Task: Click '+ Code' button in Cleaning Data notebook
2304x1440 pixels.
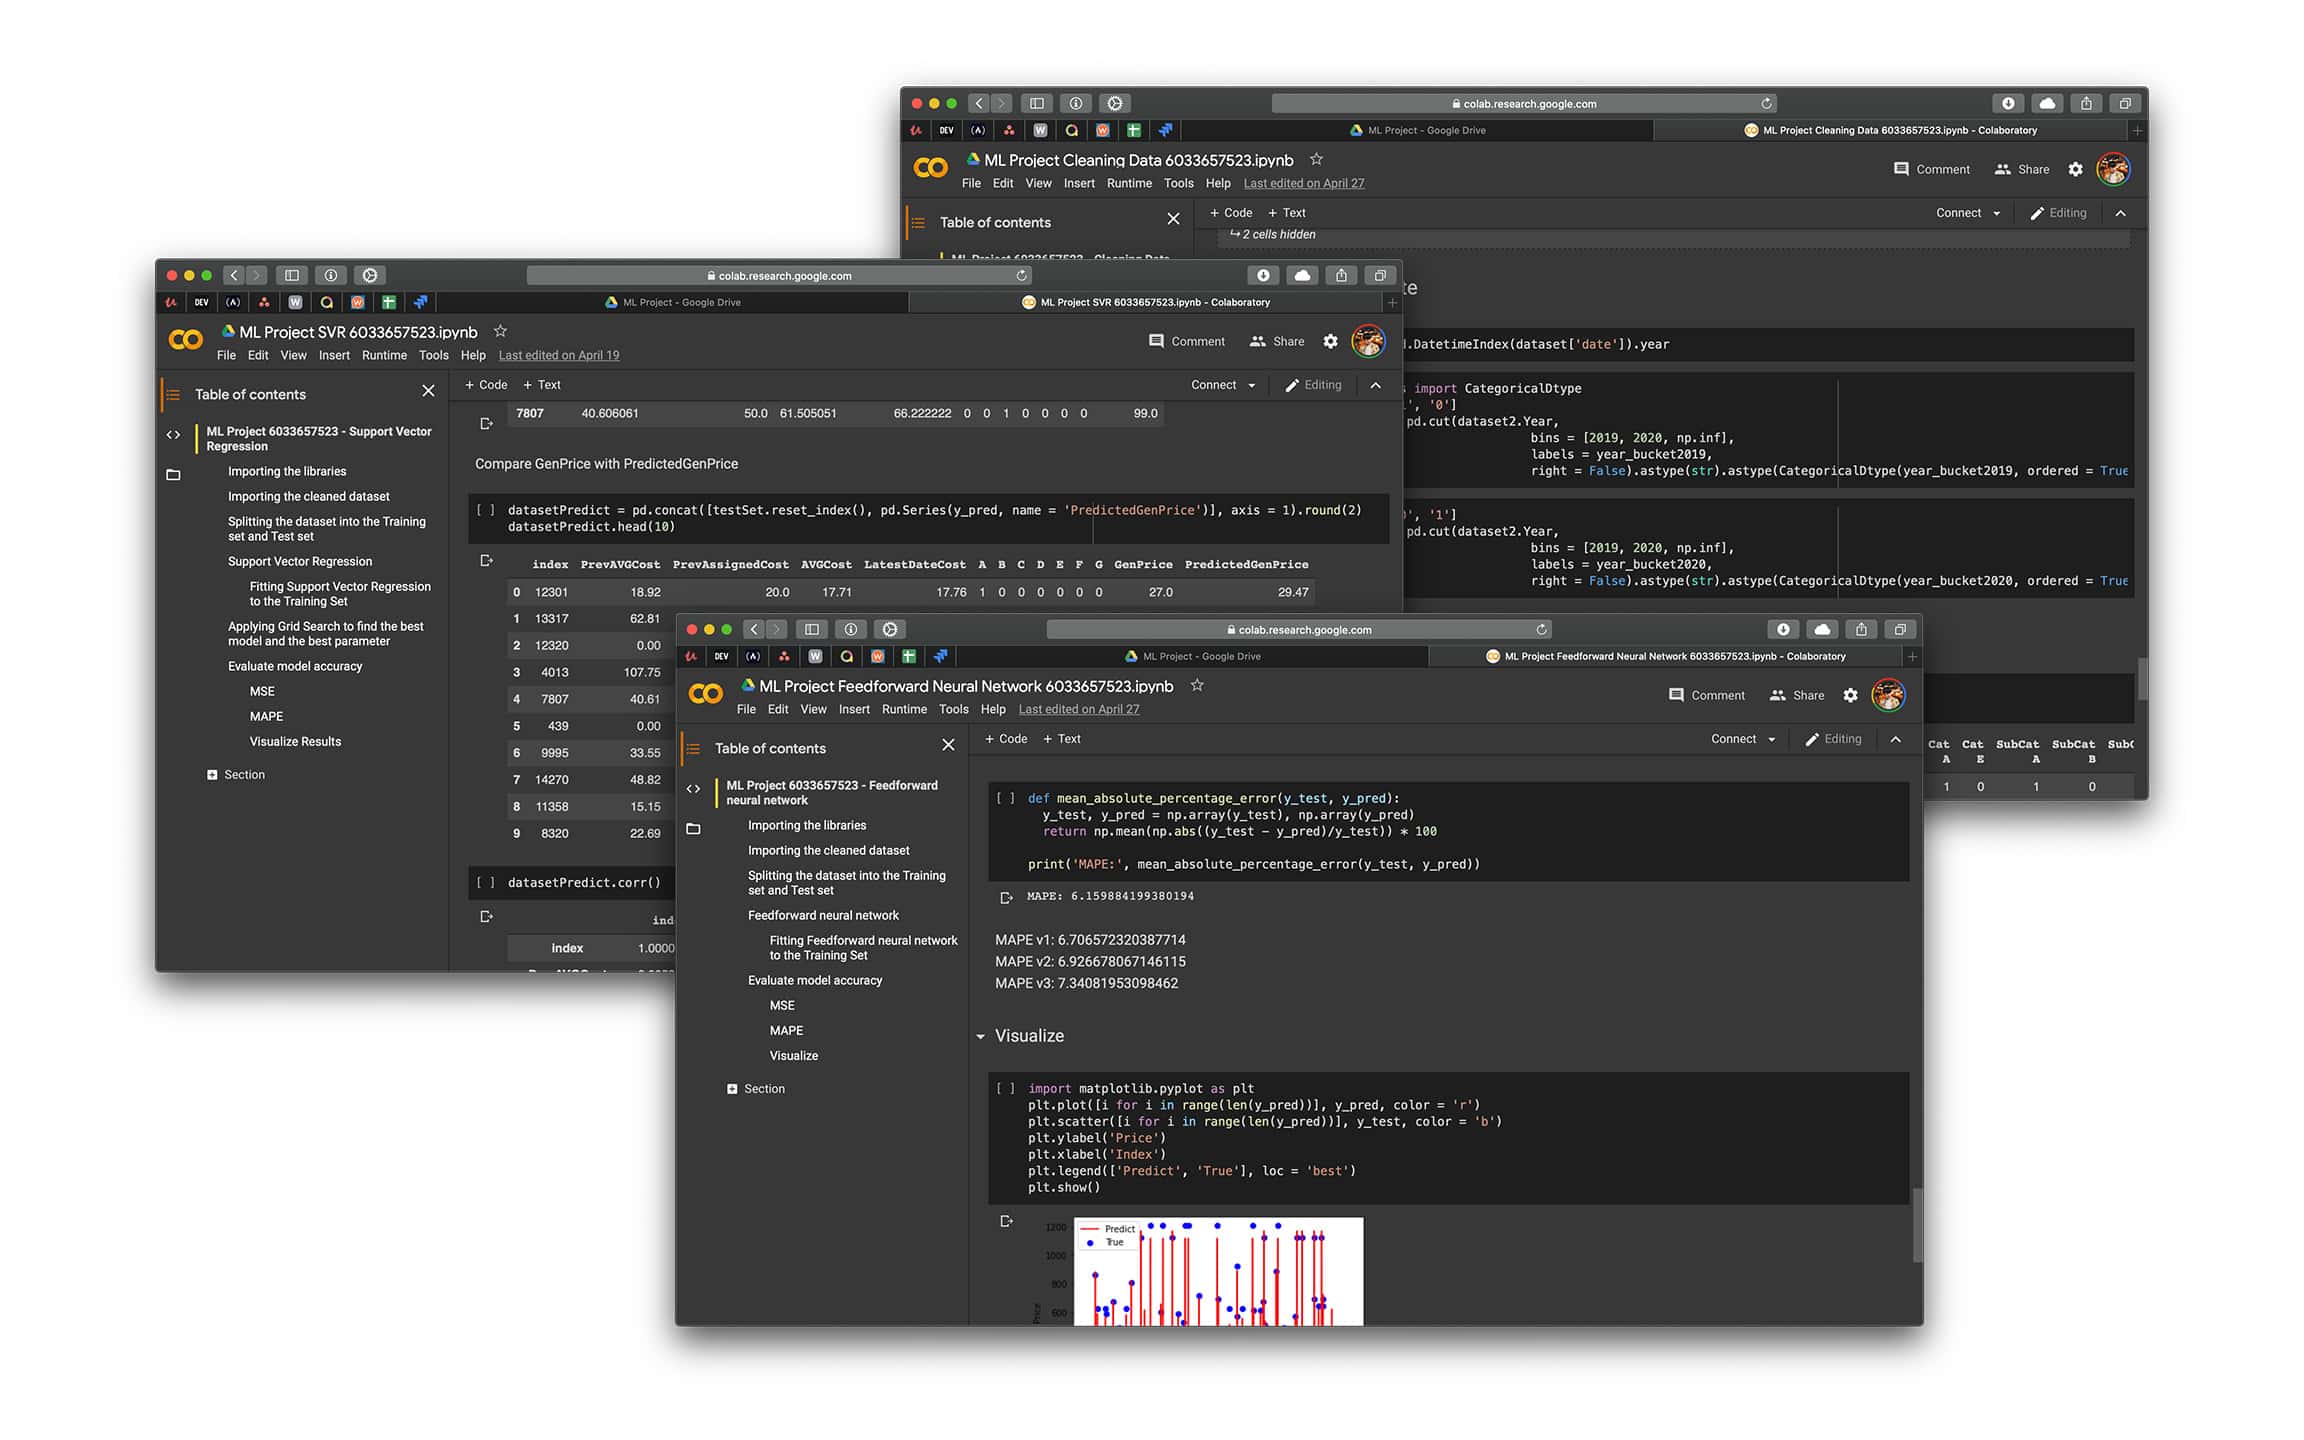Action: [x=1230, y=212]
